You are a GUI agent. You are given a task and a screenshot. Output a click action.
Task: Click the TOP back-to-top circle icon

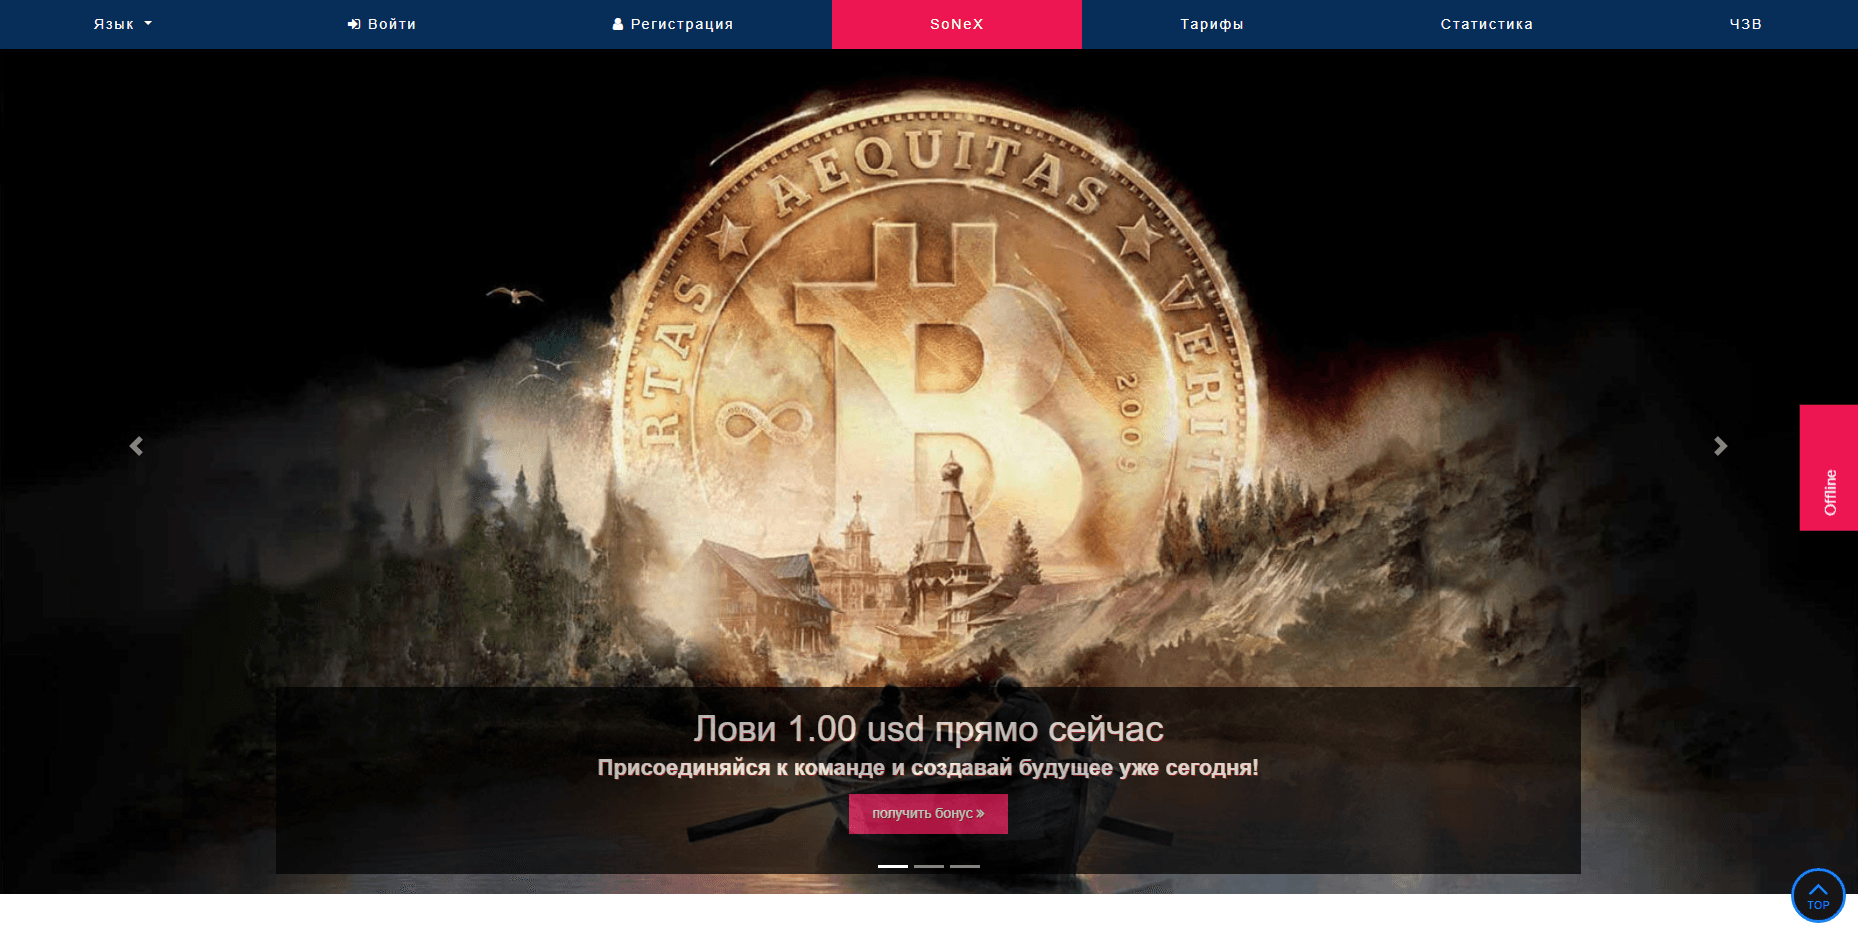pos(1818,895)
